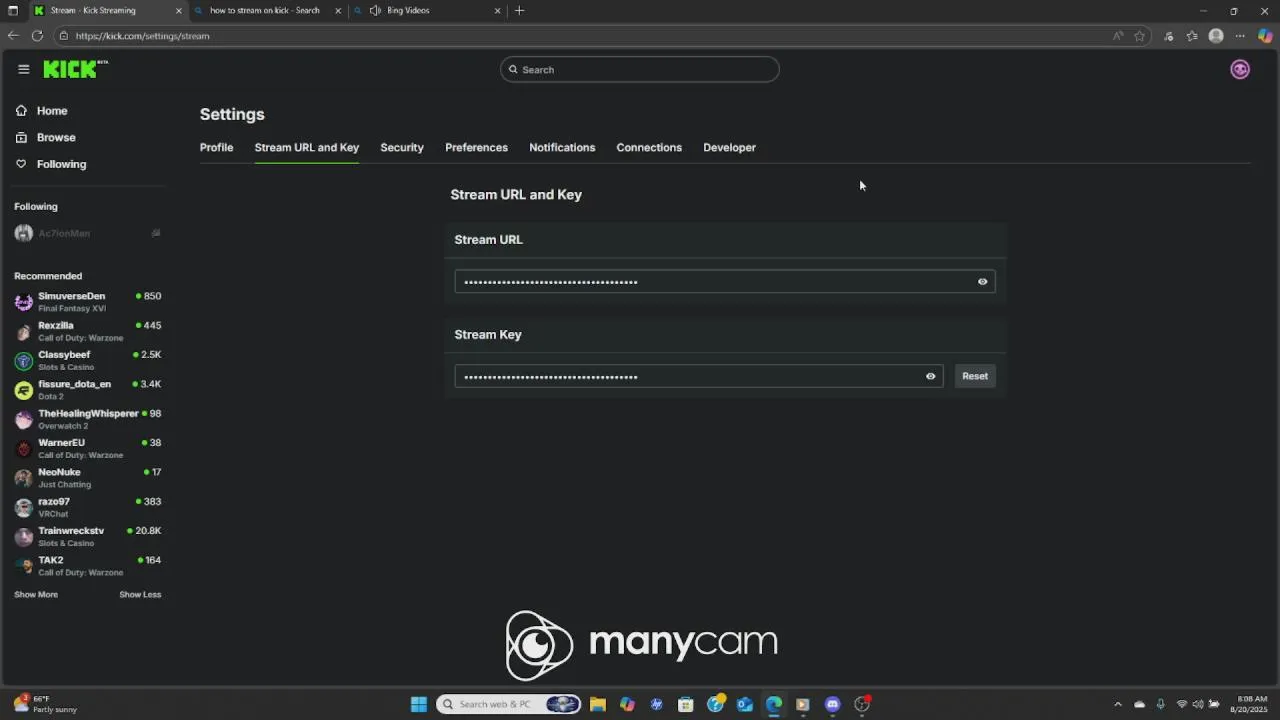Open the Connections tab

coord(649,147)
